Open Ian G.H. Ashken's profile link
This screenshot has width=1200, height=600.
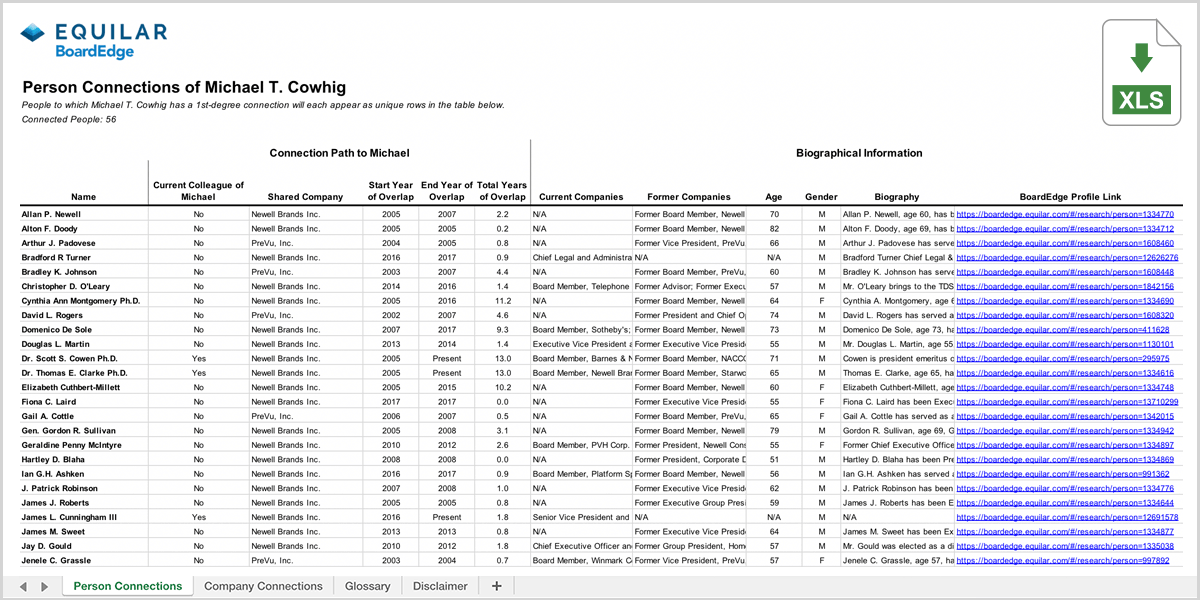click(x=1063, y=474)
